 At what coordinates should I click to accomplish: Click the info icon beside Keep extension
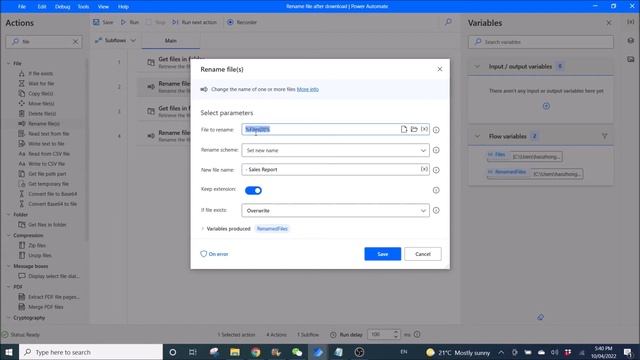point(436,190)
